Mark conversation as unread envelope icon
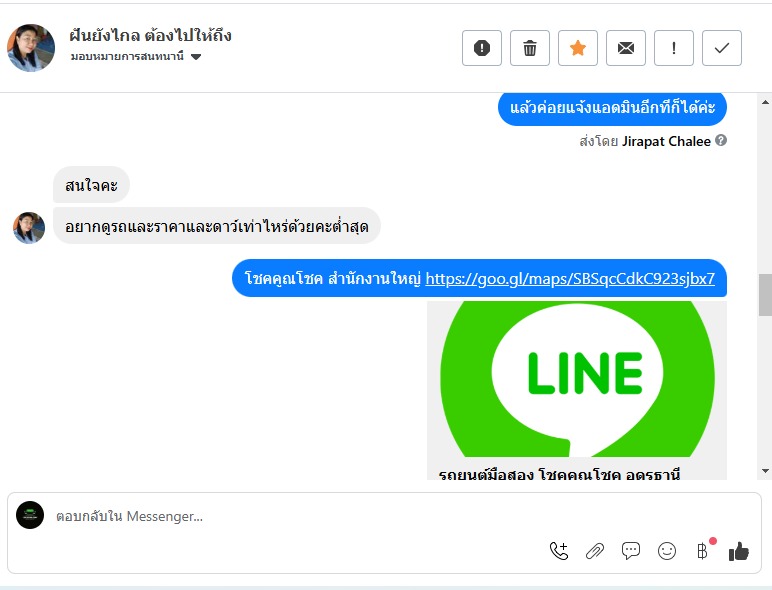The width and height of the screenshot is (772, 590). coord(626,48)
